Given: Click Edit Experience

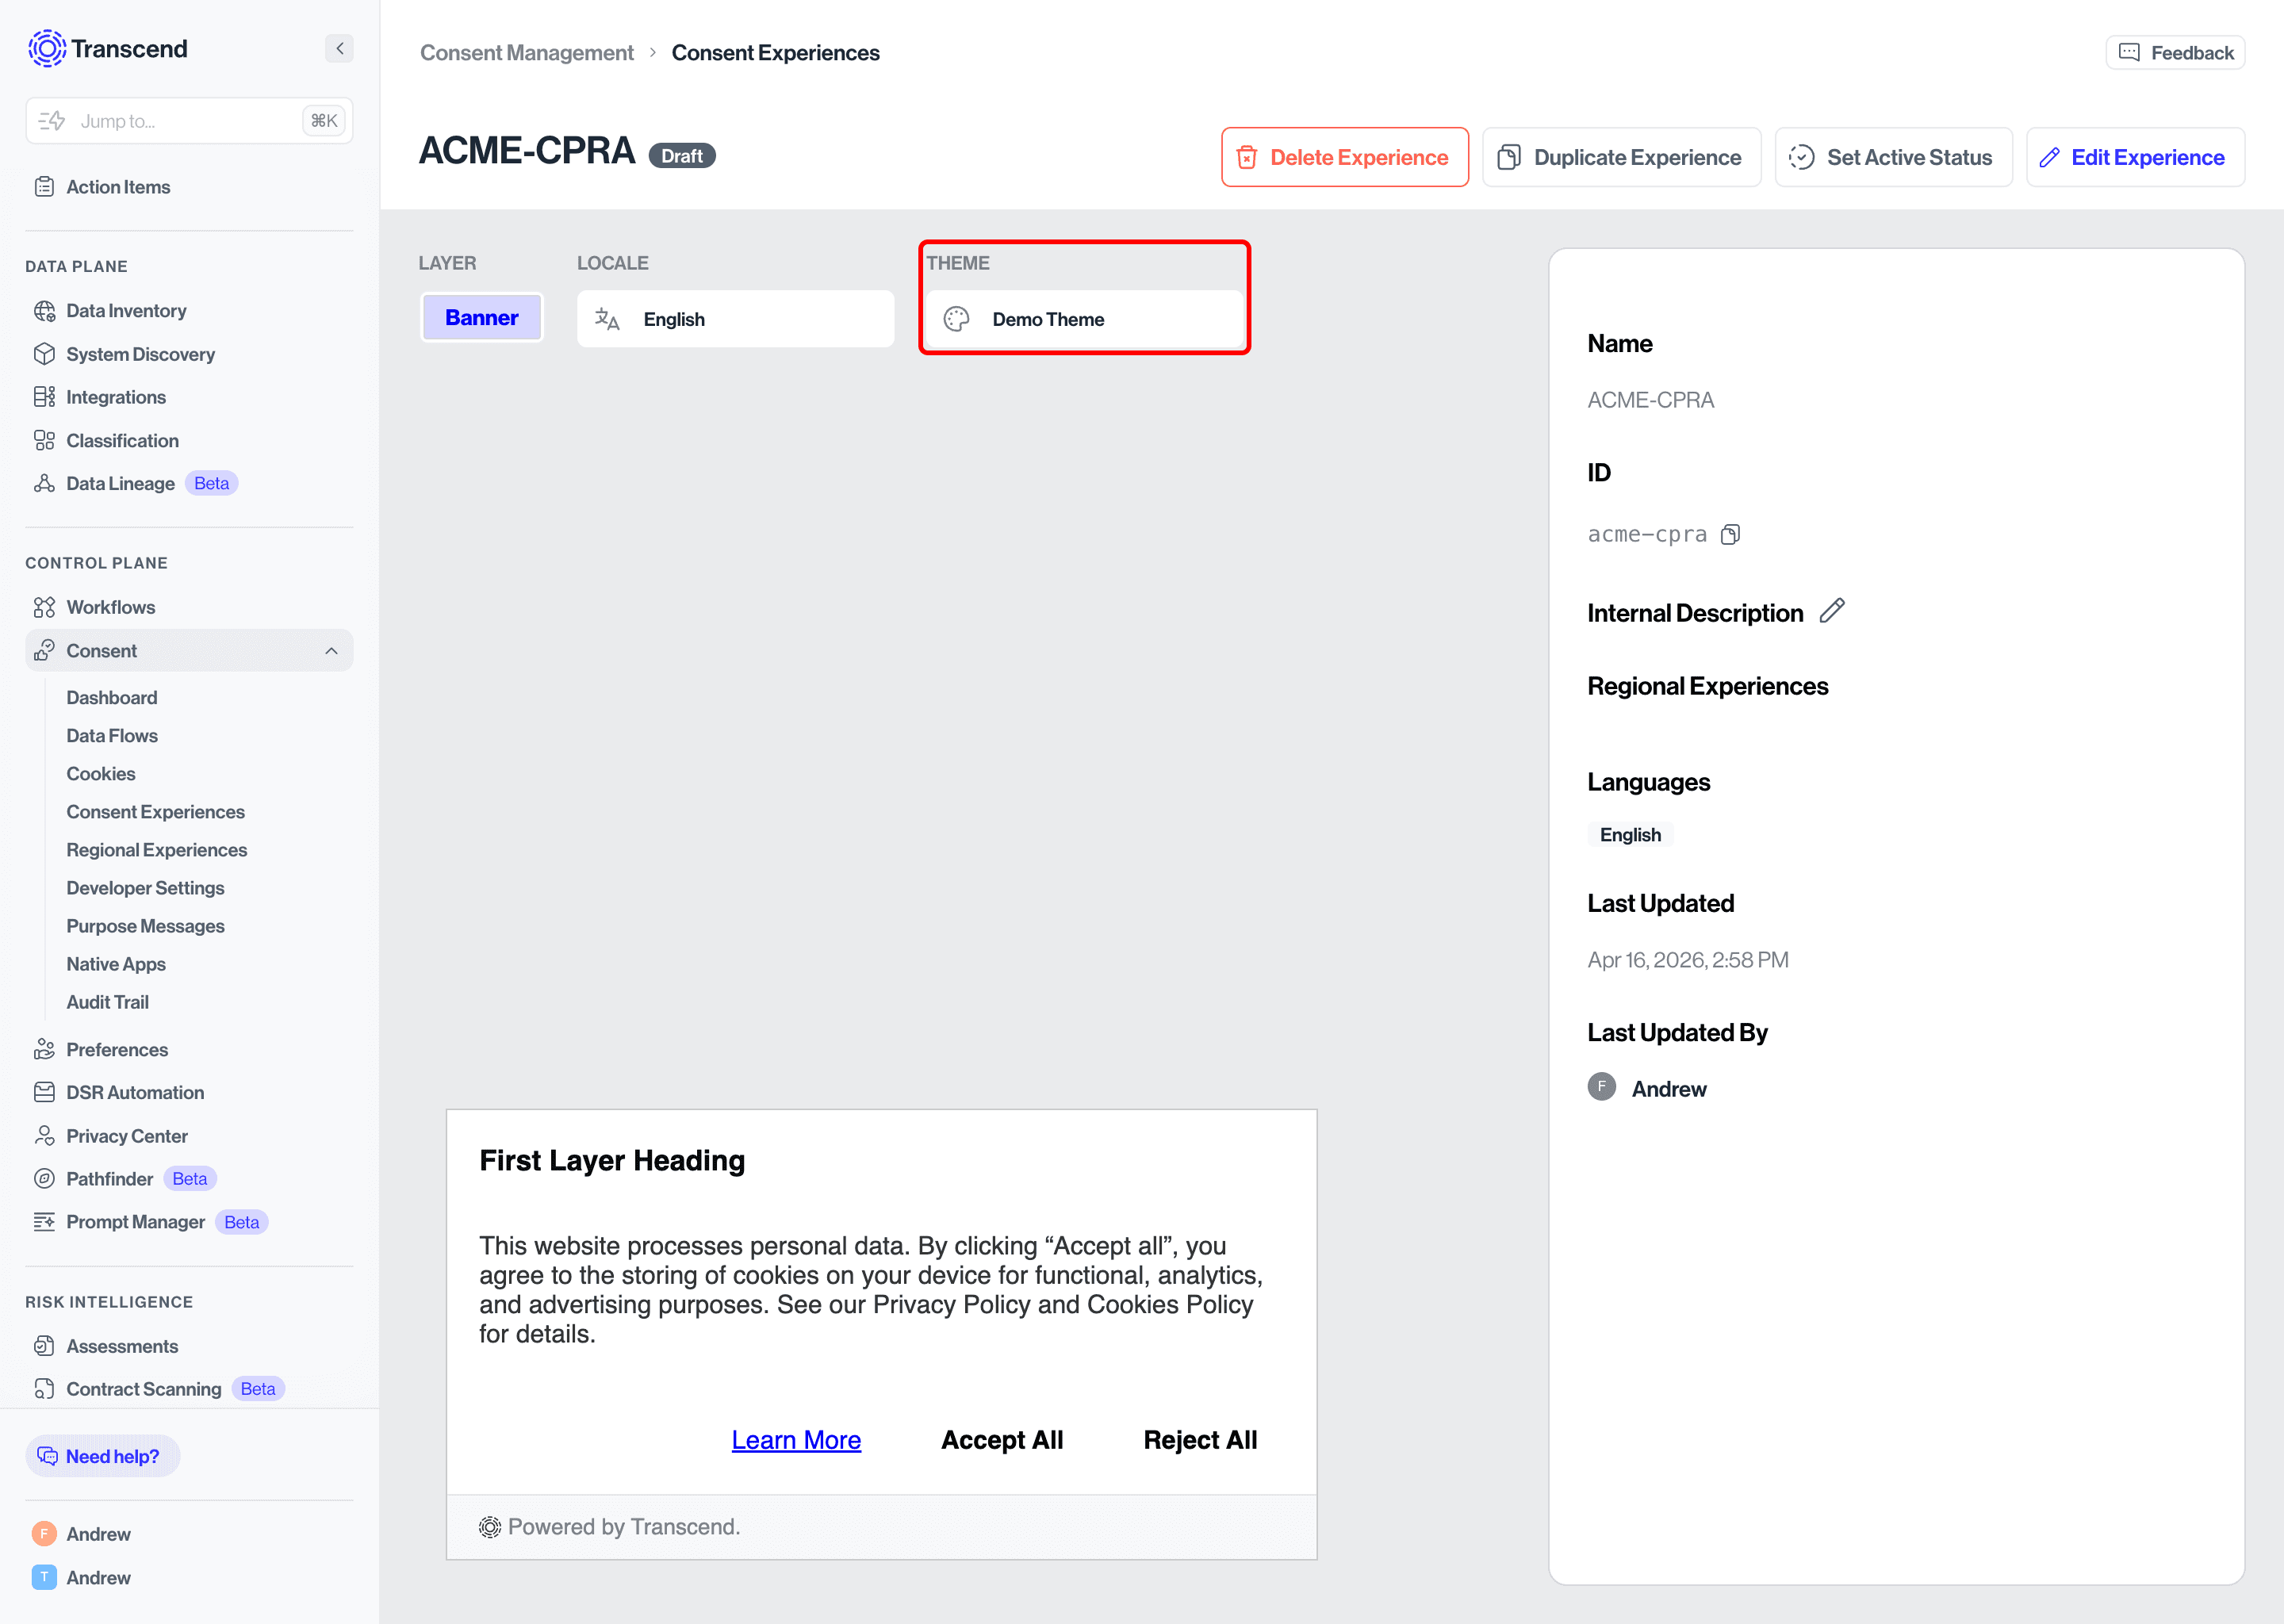Looking at the screenshot, I should pyautogui.click(x=2135, y=157).
